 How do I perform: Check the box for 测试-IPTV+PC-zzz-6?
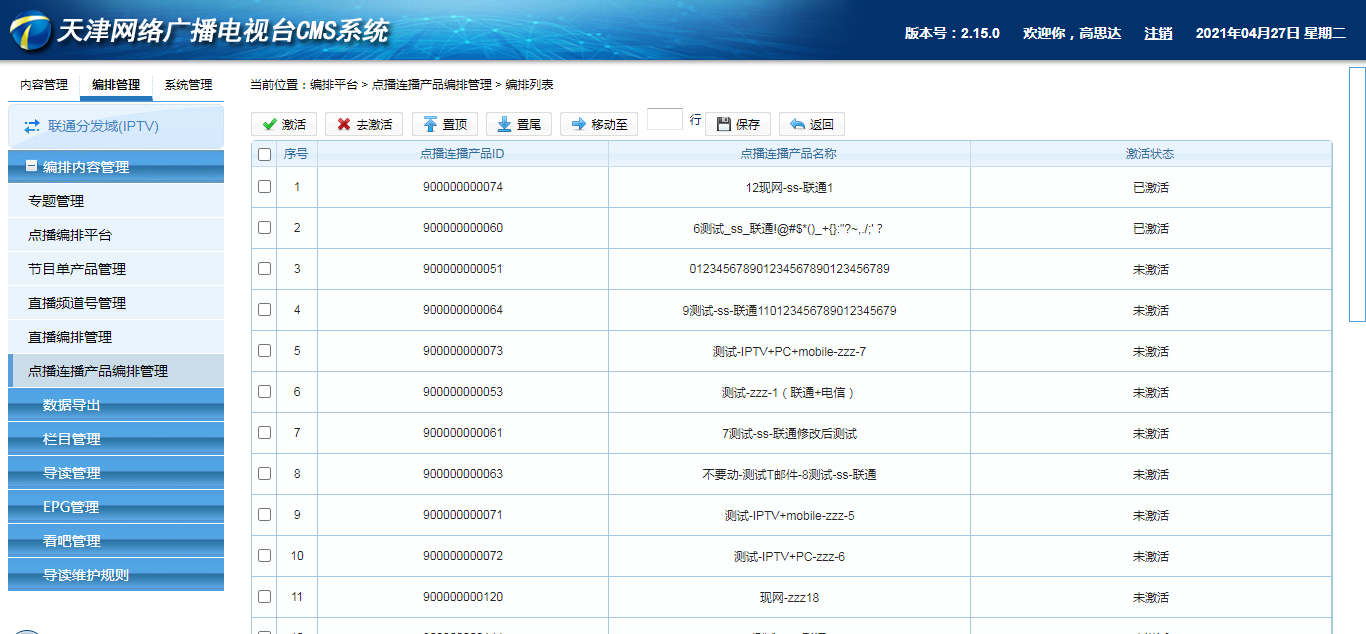pyautogui.click(x=264, y=555)
